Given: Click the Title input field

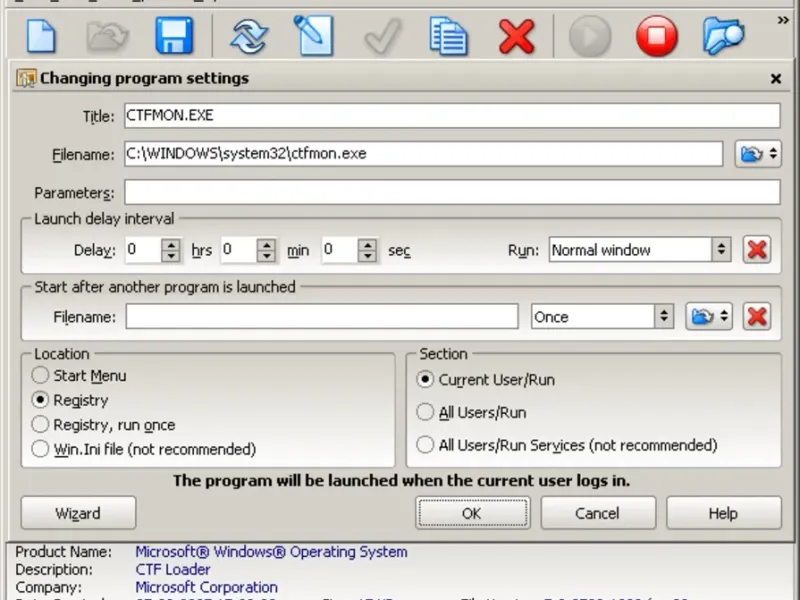Looking at the screenshot, I should [452, 115].
